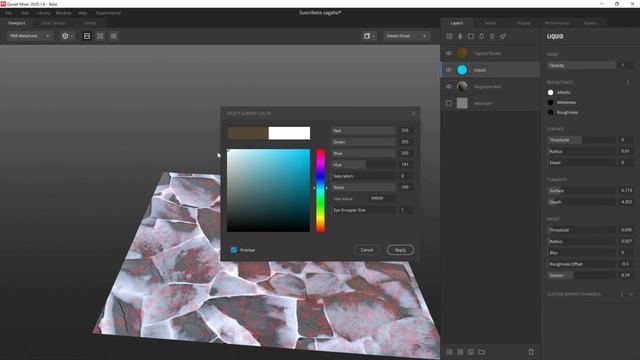Click the Green channel slider
Screen dimensions: 640x360
click(363, 142)
